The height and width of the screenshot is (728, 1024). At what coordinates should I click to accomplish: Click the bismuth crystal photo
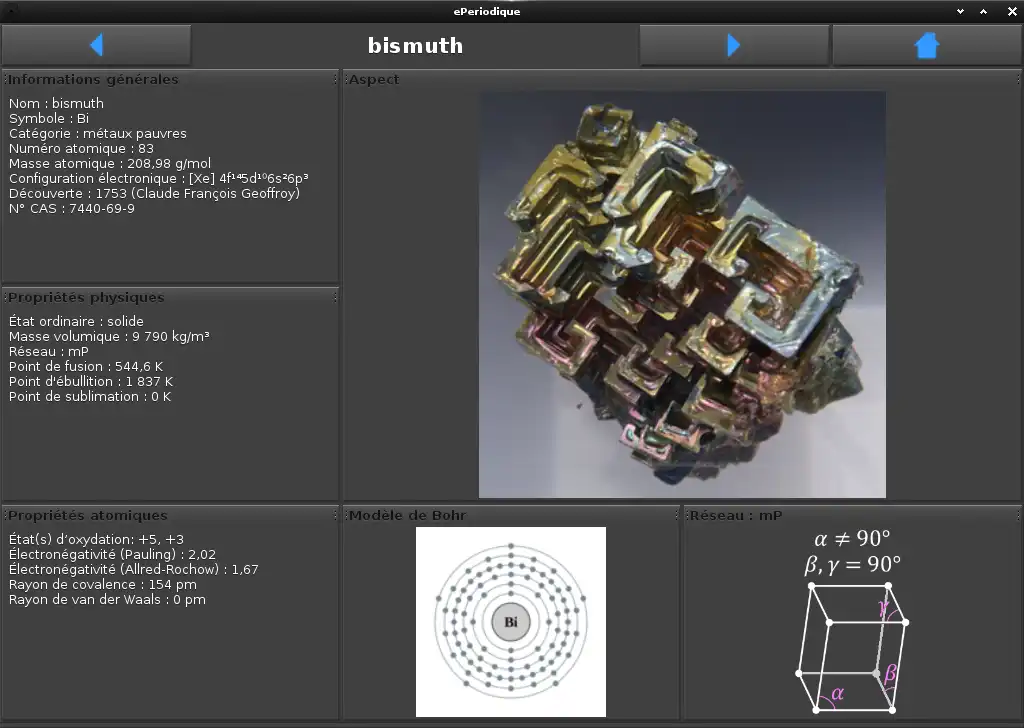(682, 294)
